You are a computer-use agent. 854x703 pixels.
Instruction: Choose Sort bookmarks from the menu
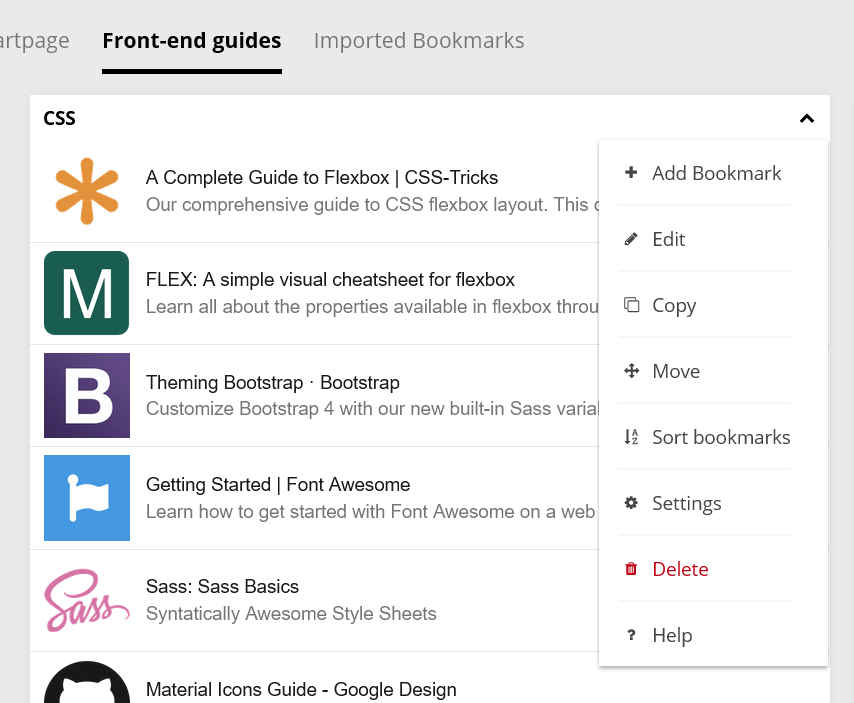coord(720,437)
